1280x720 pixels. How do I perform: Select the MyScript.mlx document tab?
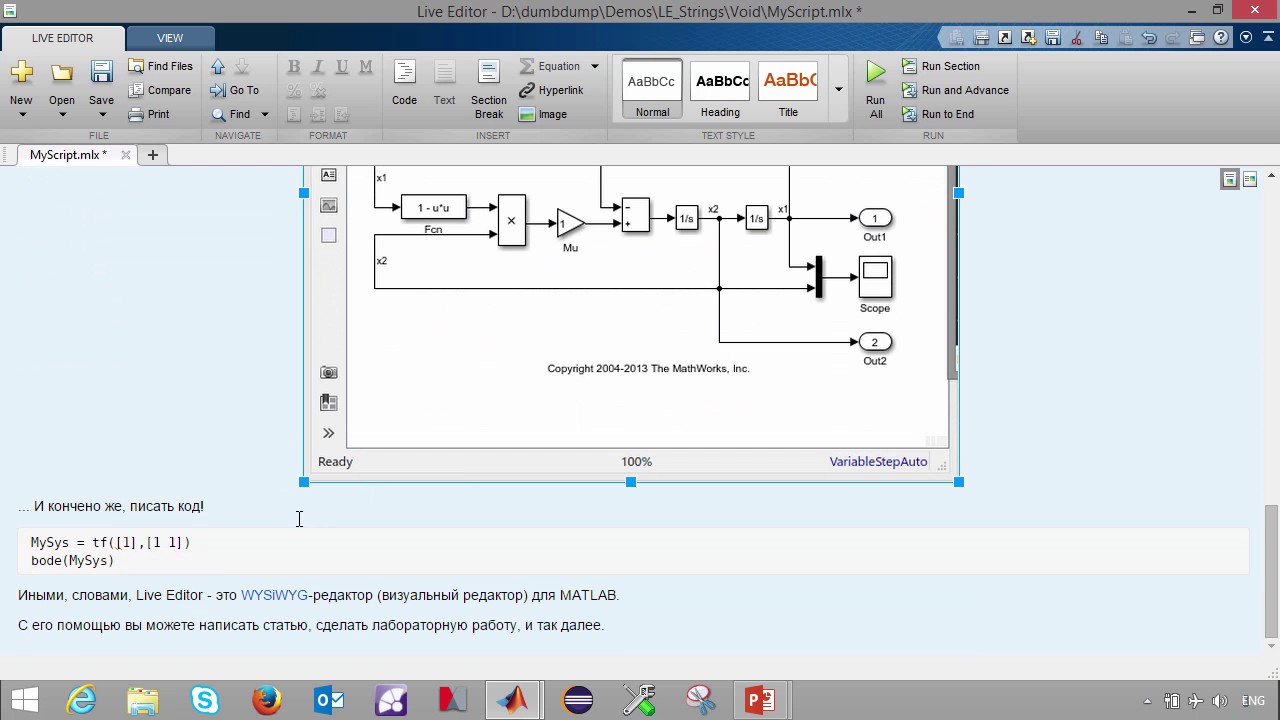[x=67, y=155]
